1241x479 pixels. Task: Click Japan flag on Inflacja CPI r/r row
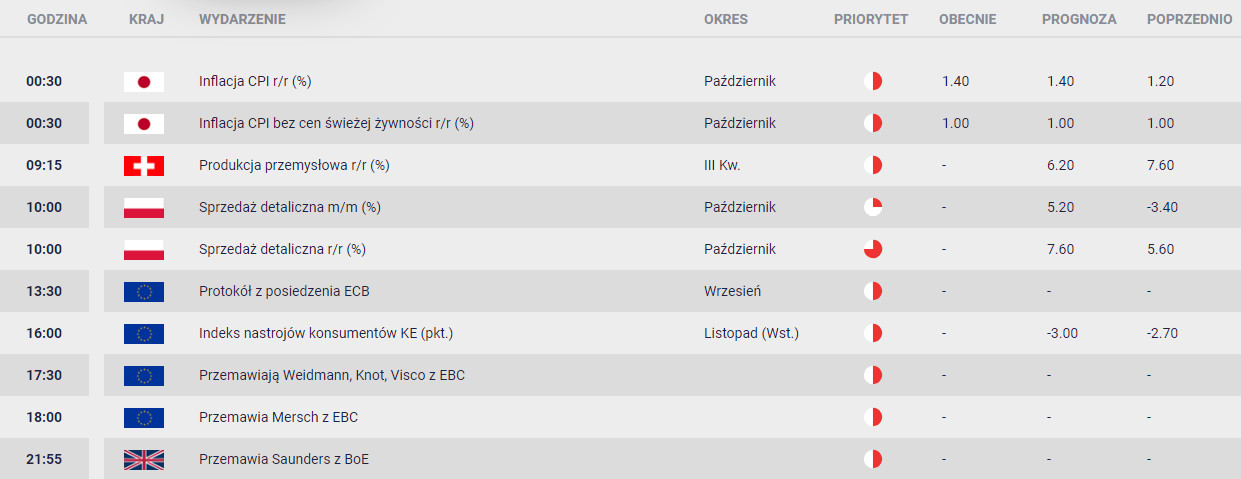coord(143,82)
